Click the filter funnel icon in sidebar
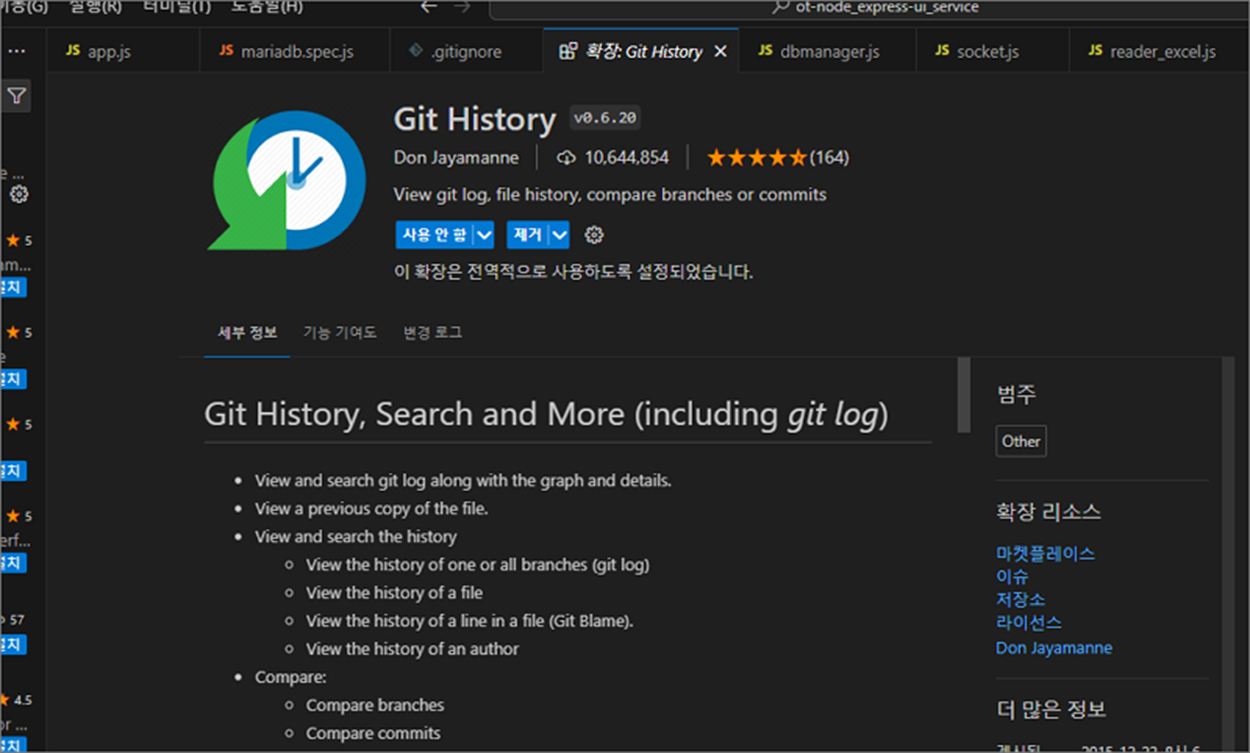This screenshot has width=1250, height=753. (x=18, y=96)
